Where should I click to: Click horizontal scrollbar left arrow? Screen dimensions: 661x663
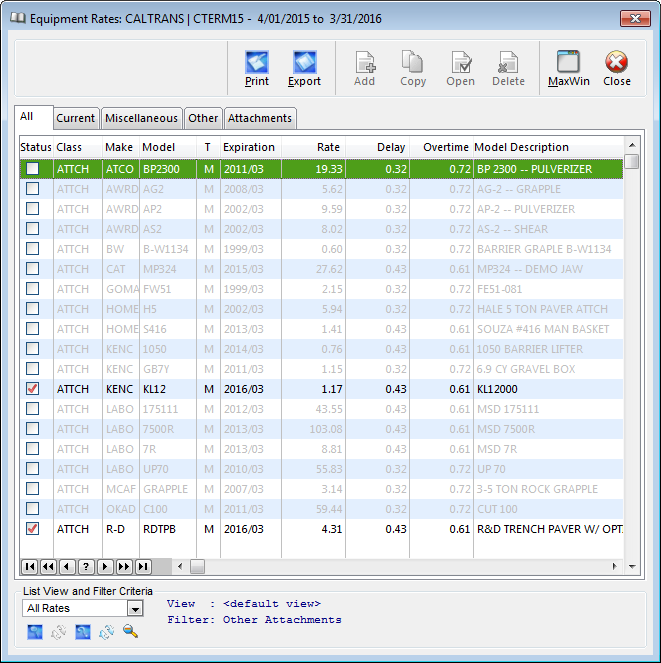[x=180, y=567]
